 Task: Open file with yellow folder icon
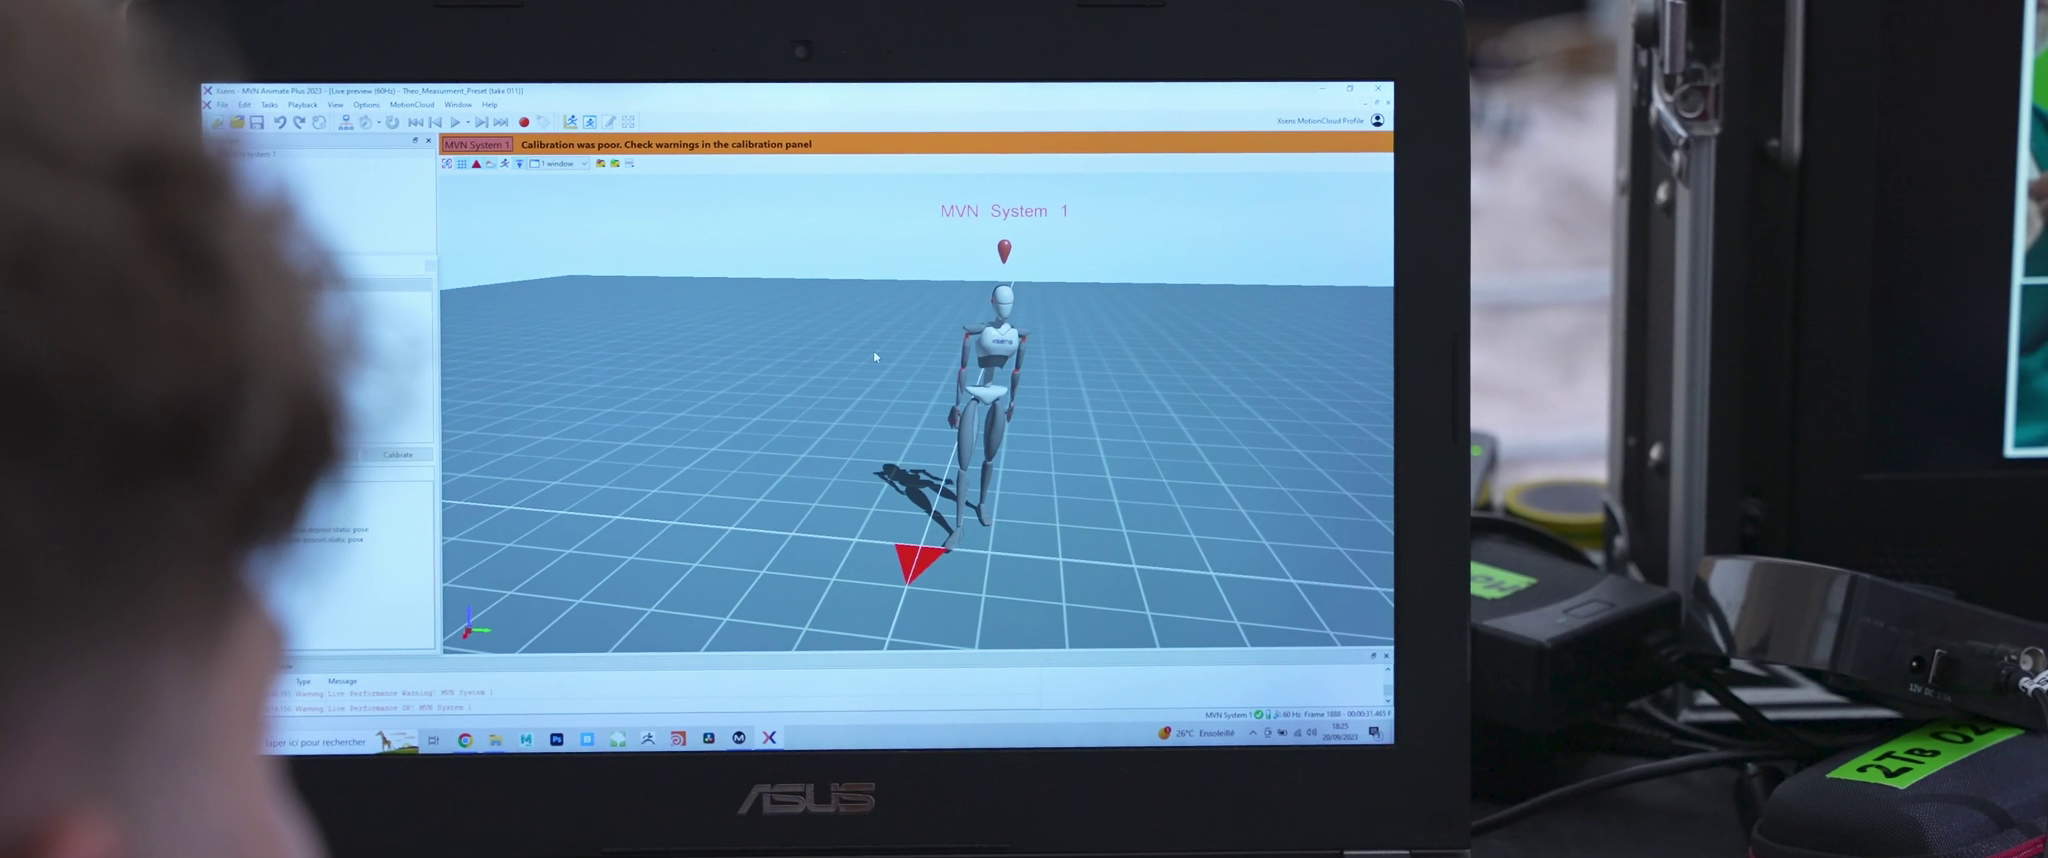[237, 122]
